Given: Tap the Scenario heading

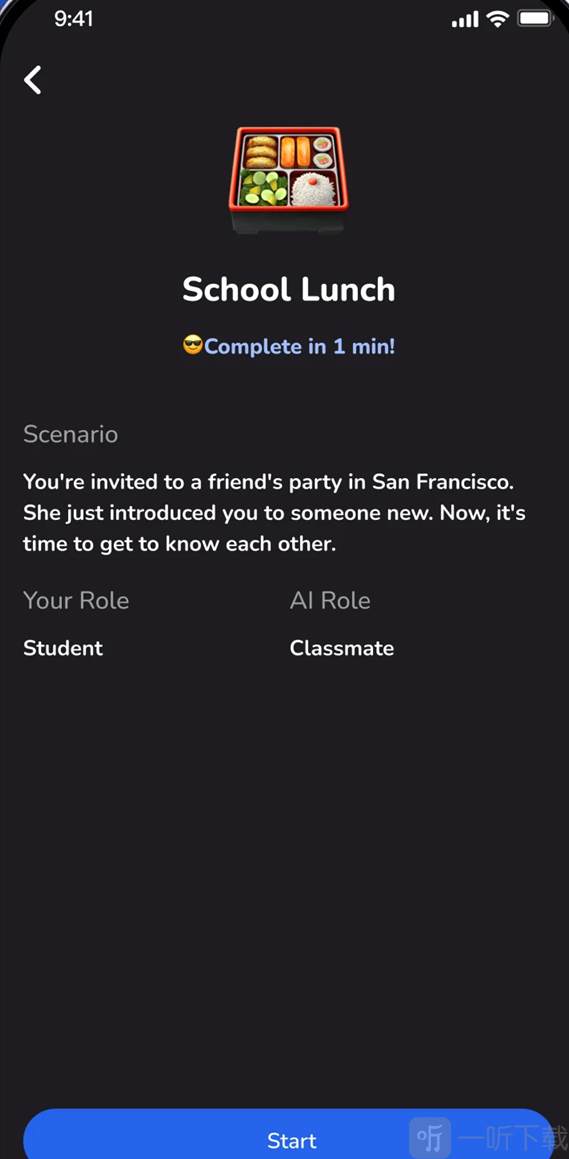Looking at the screenshot, I should click(x=71, y=434).
